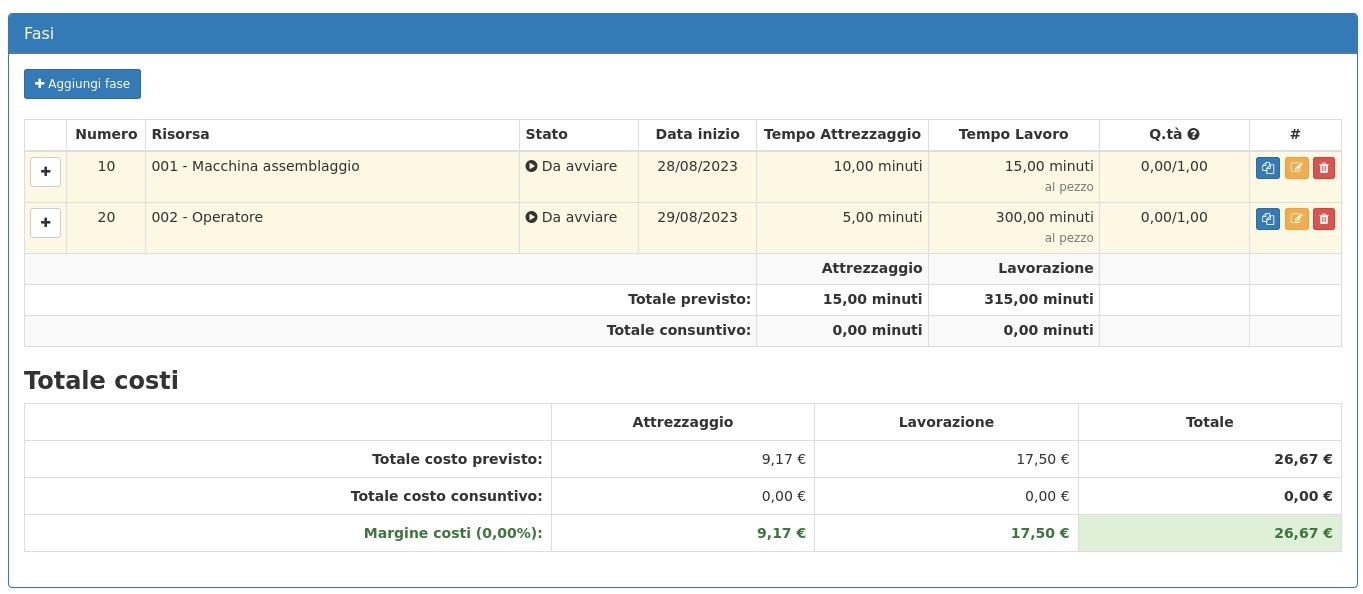This screenshot has width=1363, height=594.
Task: Delete the Macchina assemblaggio phase
Action: coord(1324,168)
